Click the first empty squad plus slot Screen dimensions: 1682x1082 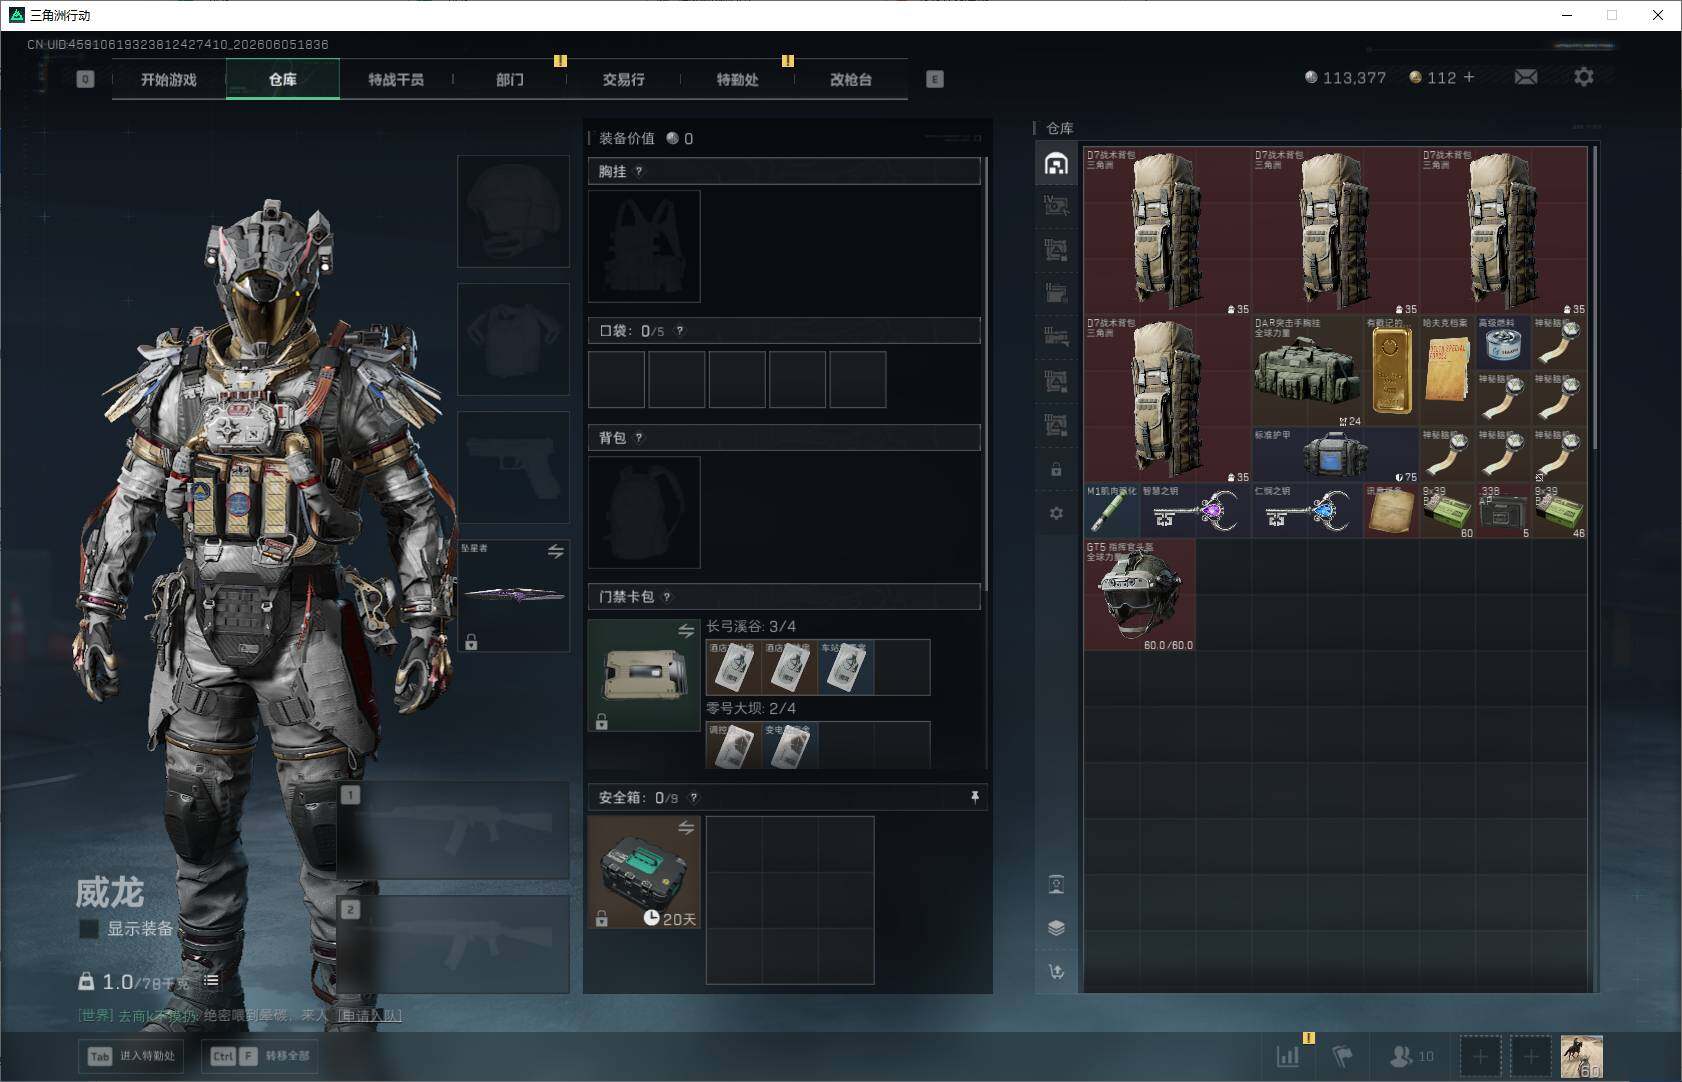pyautogui.click(x=1481, y=1056)
